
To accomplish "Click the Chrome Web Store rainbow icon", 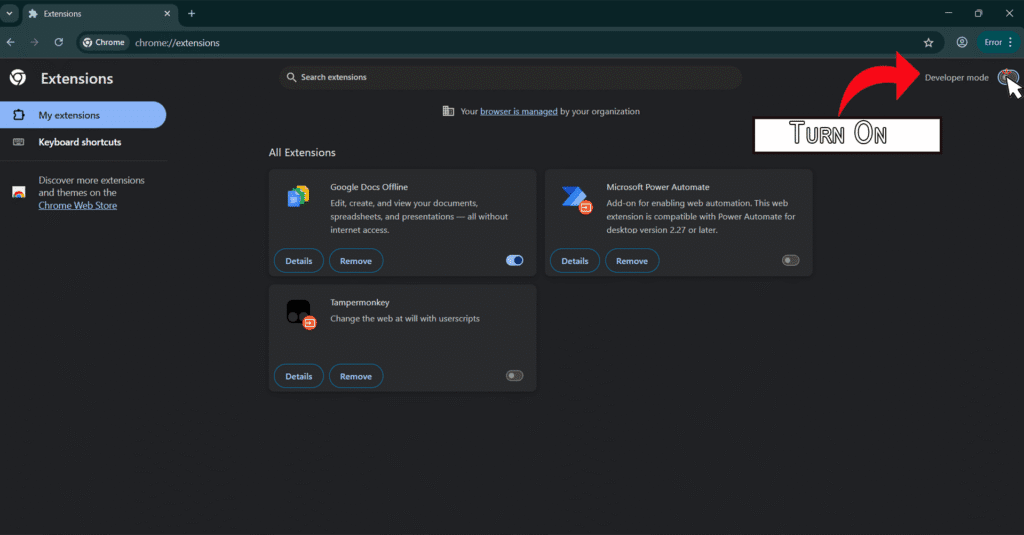I will [19, 192].
